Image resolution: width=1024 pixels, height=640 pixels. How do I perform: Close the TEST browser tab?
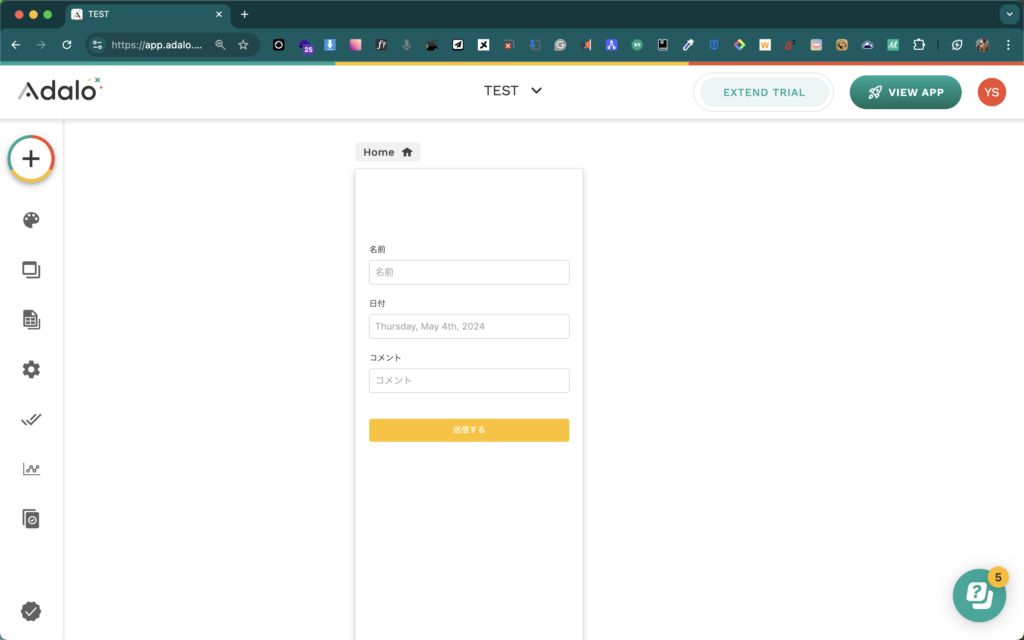(219, 14)
